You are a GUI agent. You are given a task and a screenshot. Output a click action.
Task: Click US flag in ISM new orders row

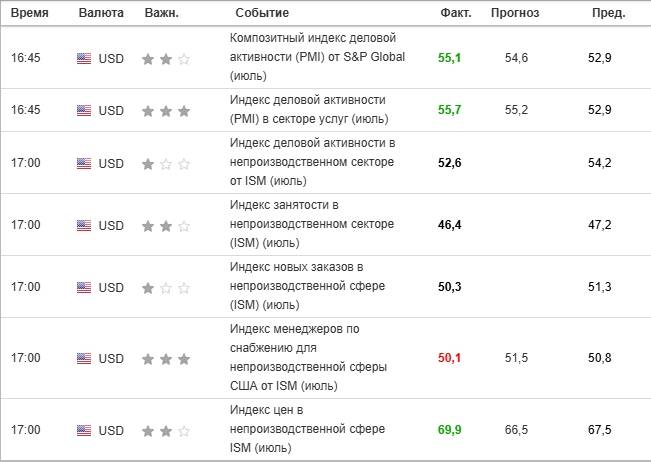[x=84, y=287]
